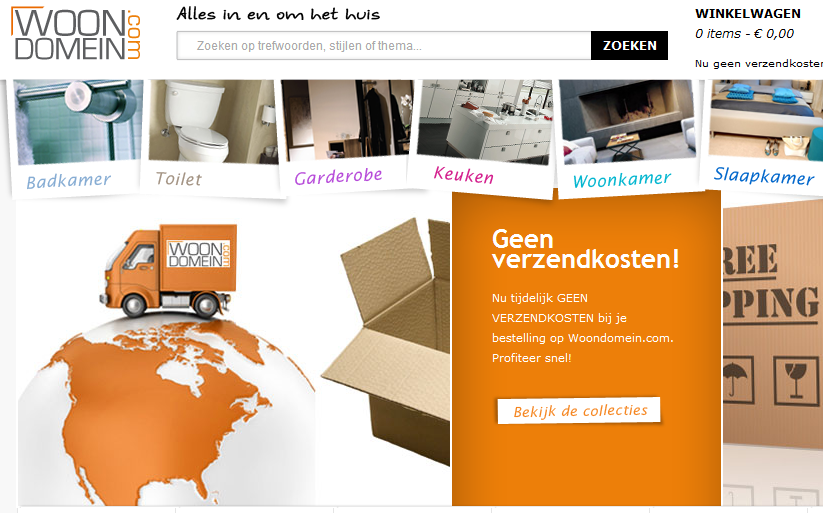Click the orange delivery truck image
Image resolution: width=823 pixels, height=513 pixels.
[168, 271]
